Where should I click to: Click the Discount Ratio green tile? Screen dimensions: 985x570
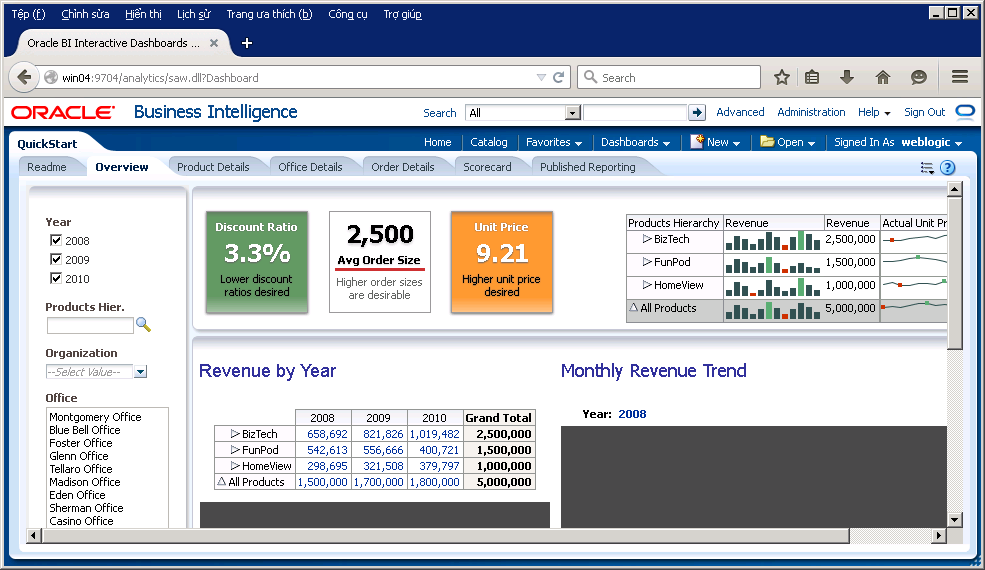pyautogui.click(x=256, y=261)
